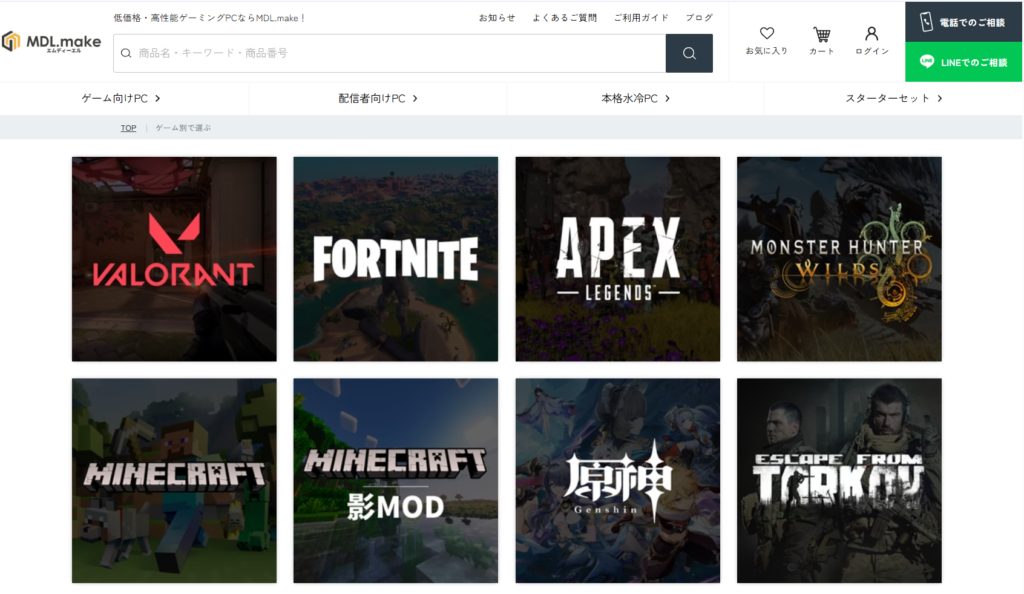Select the VALORANT game tile

174,259
